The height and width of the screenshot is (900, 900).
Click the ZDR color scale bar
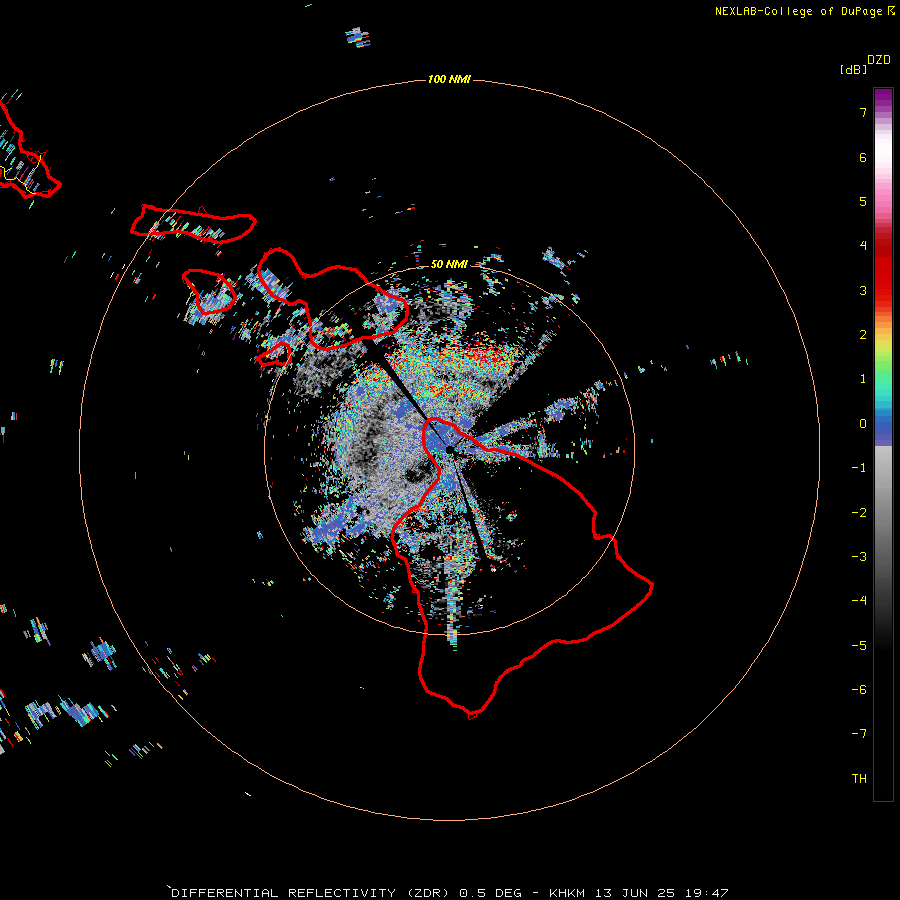tap(883, 444)
